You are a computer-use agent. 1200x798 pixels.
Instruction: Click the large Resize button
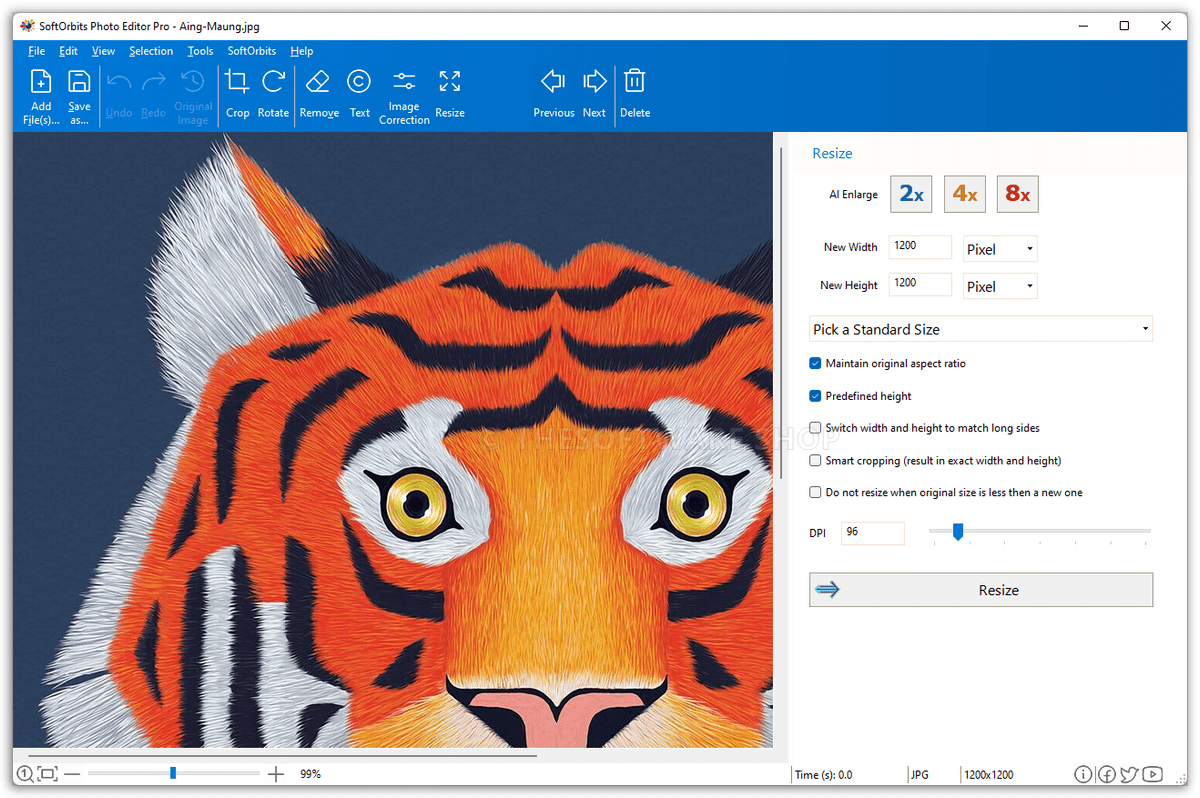981,590
